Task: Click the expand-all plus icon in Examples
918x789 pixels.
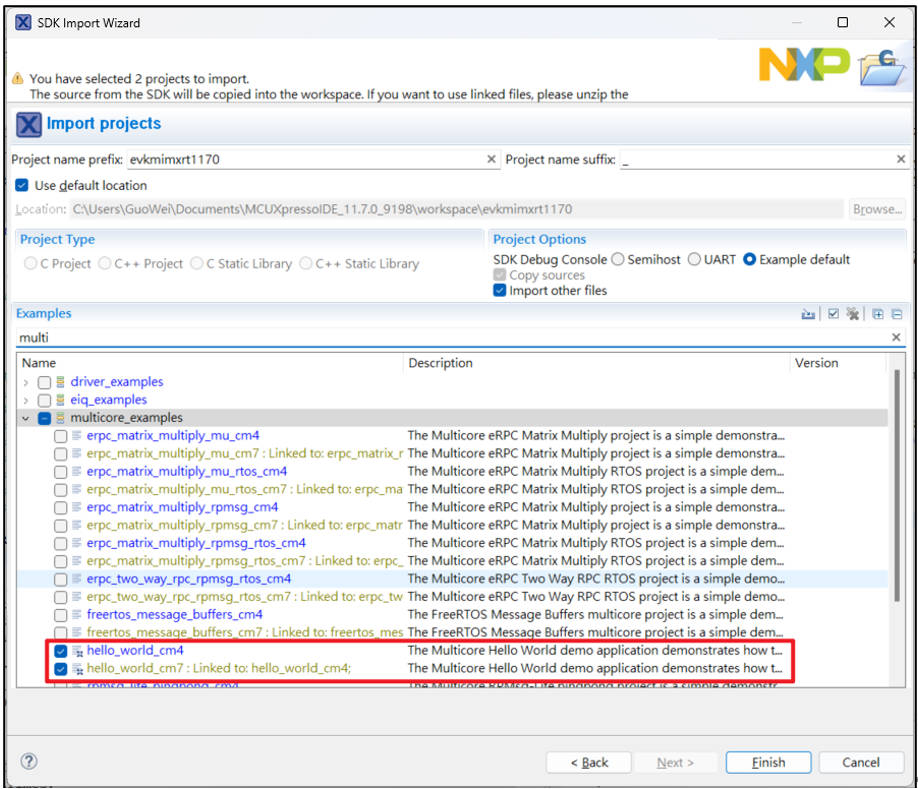Action: coord(878,314)
